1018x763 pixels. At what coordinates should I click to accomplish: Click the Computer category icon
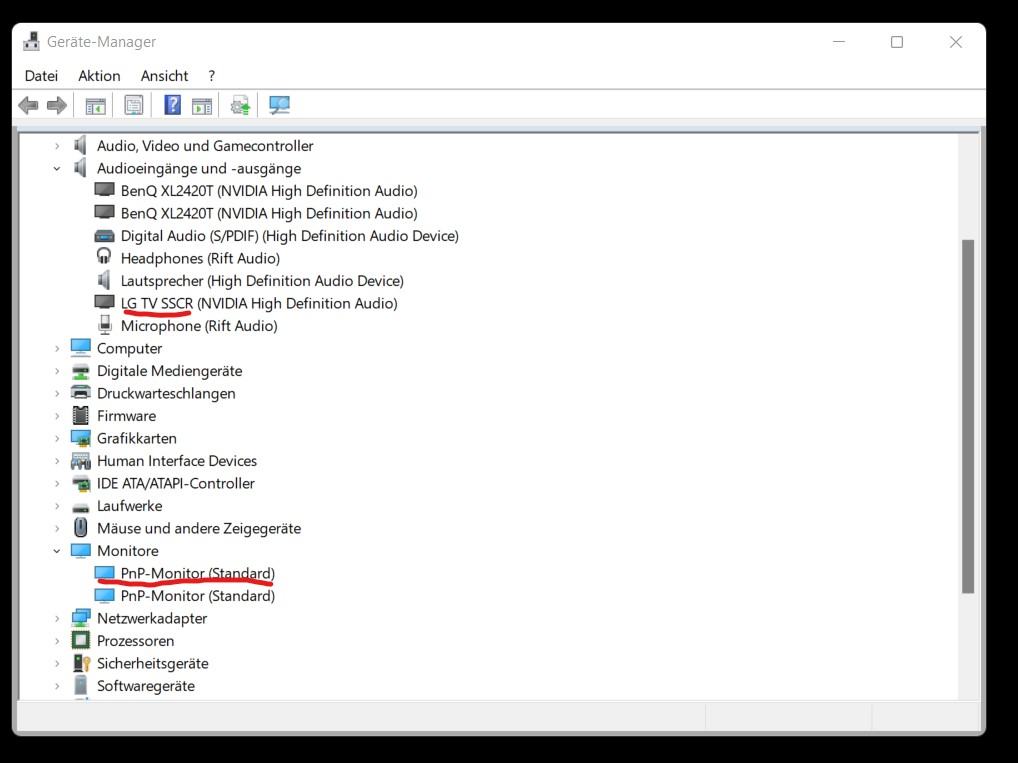pos(81,348)
